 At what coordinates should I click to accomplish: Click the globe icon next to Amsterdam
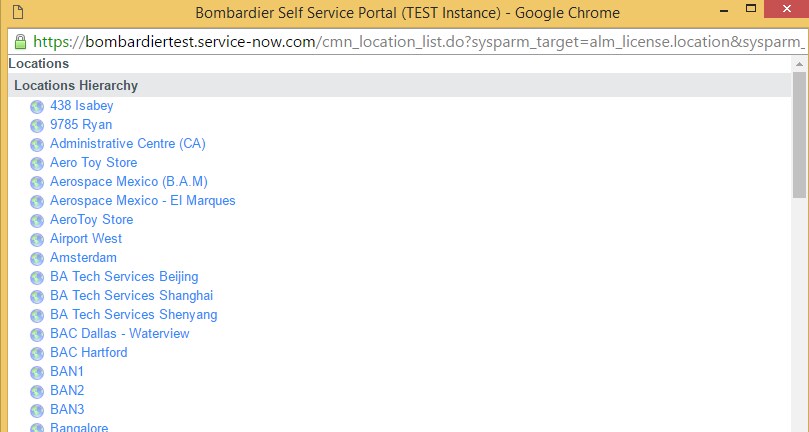[37, 259]
